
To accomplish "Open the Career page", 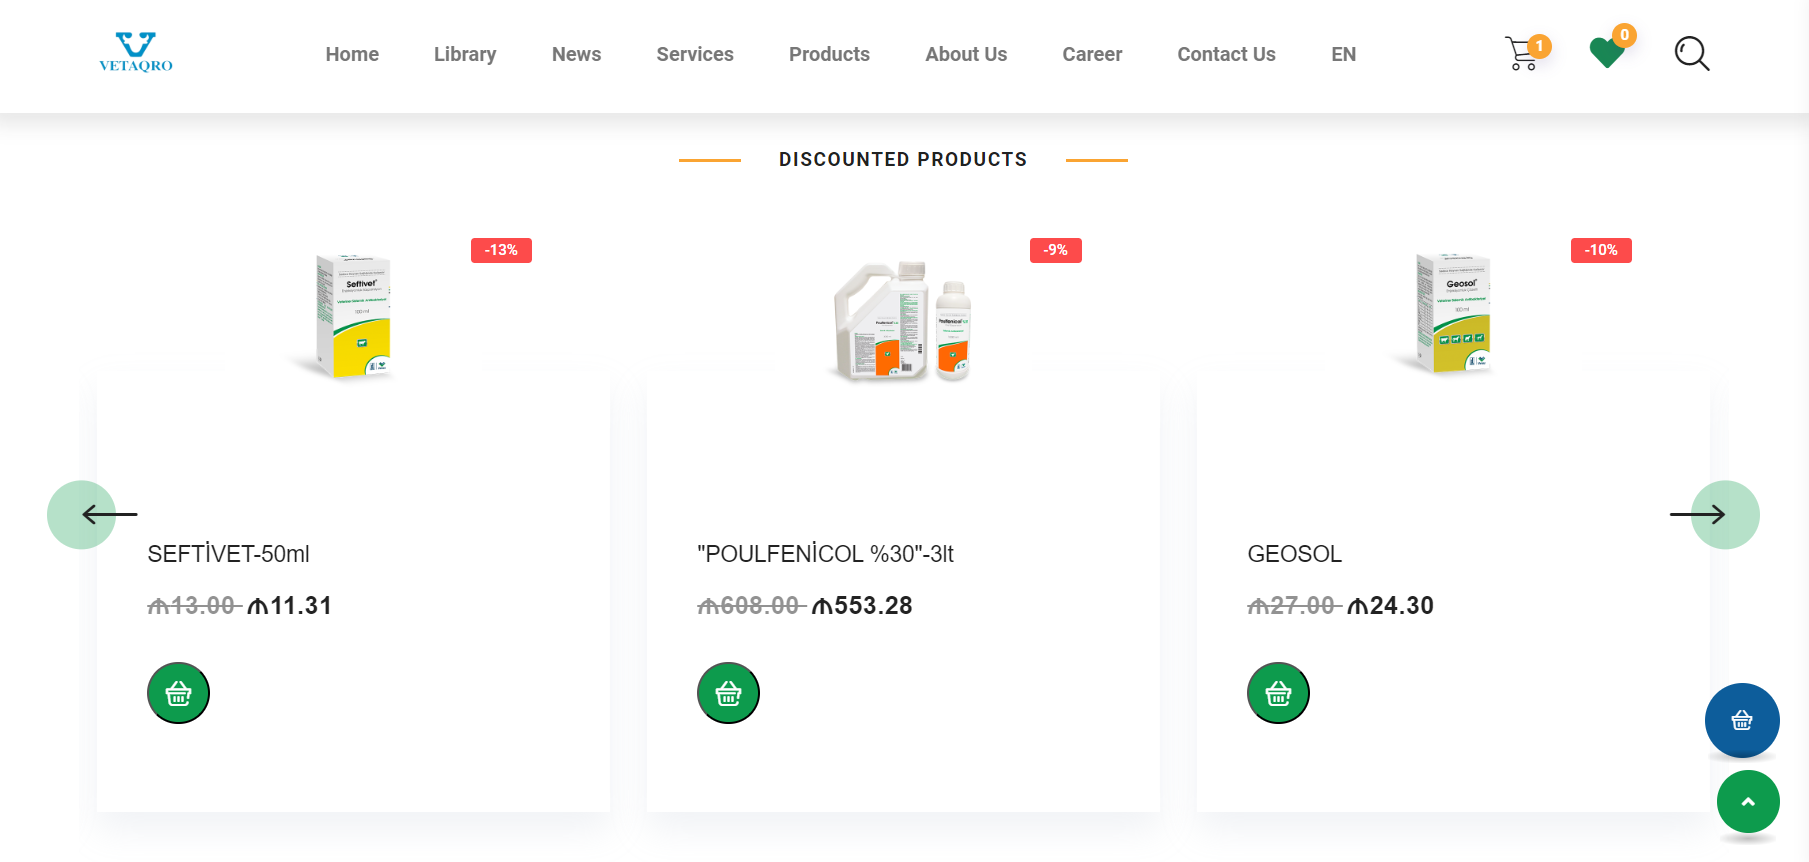I will click(x=1092, y=54).
